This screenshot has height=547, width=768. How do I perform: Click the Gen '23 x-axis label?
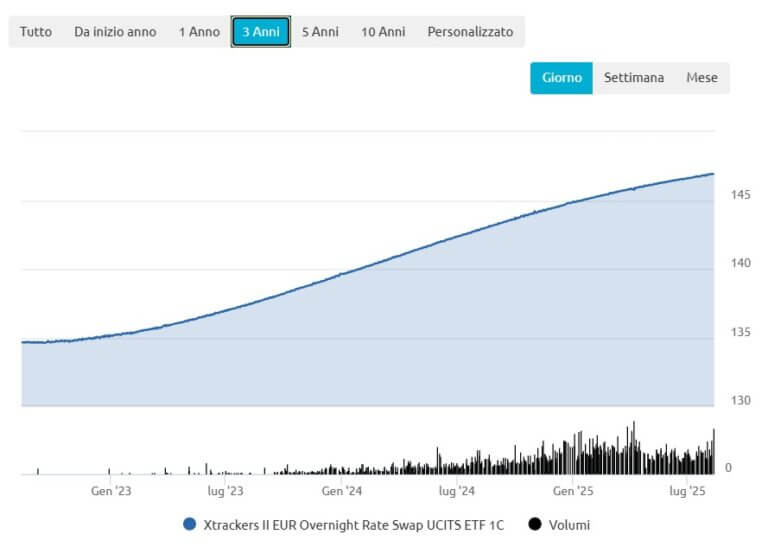pyautogui.click(x=111, y=491)
